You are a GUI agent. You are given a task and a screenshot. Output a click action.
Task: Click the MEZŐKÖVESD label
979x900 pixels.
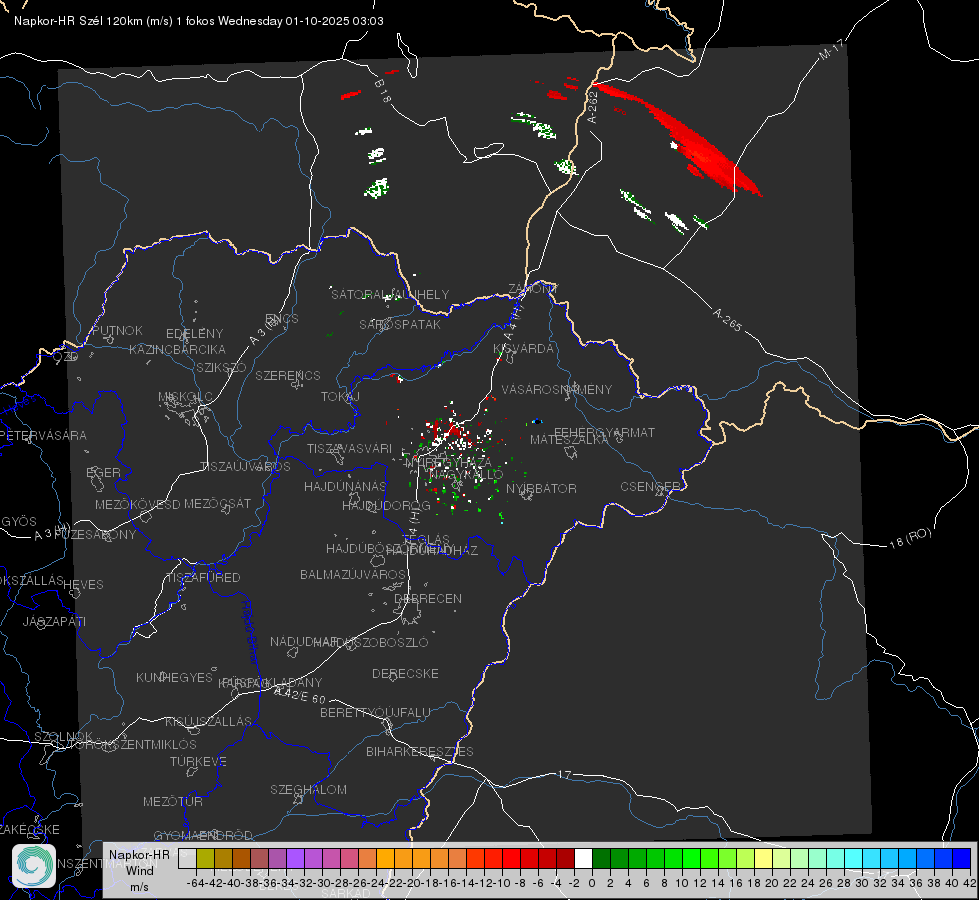[137, 505]
